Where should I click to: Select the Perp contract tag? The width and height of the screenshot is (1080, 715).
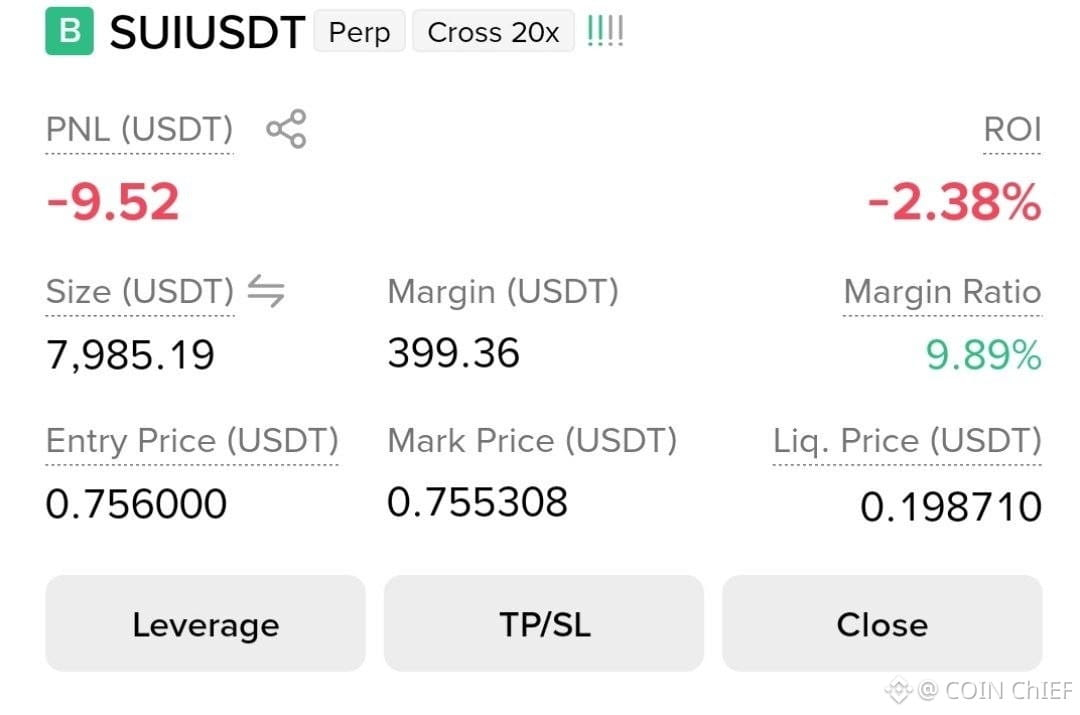point(359,31)
